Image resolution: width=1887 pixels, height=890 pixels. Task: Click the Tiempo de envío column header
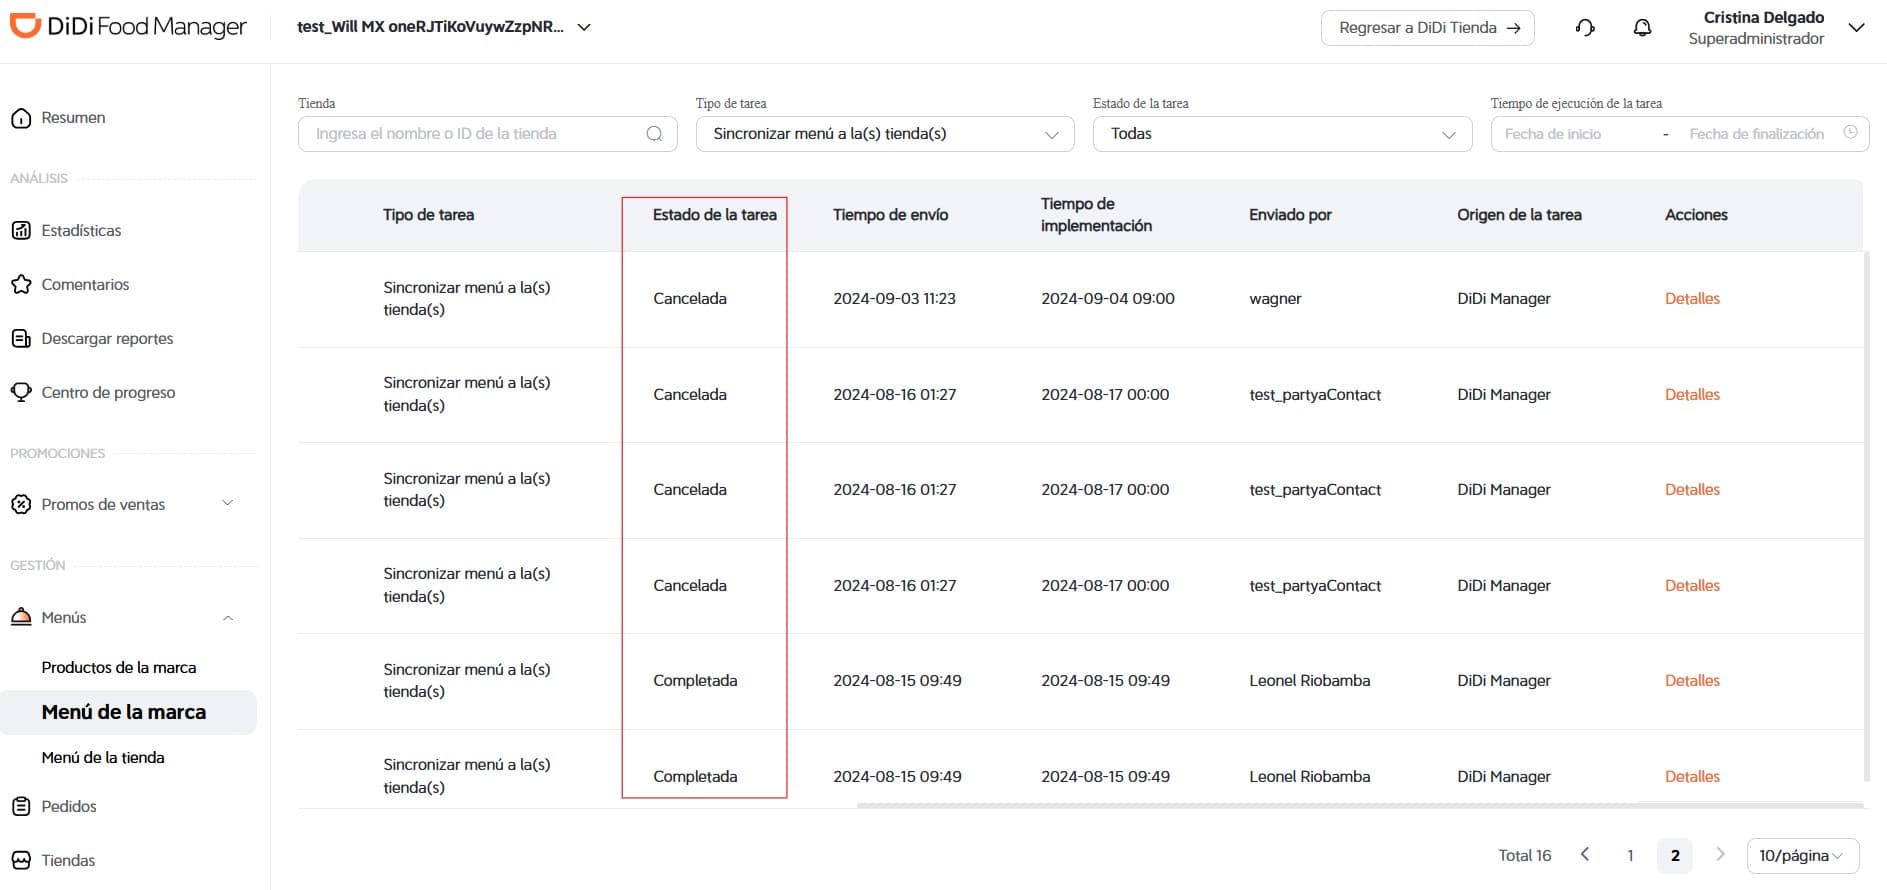890,215
